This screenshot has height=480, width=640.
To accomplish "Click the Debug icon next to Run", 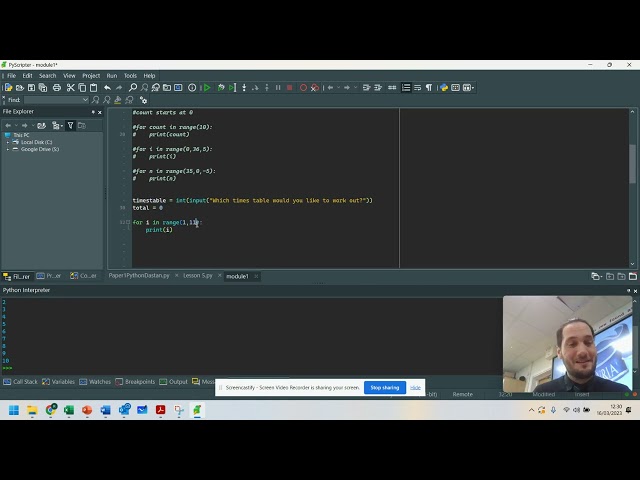I will click(221, 87).
